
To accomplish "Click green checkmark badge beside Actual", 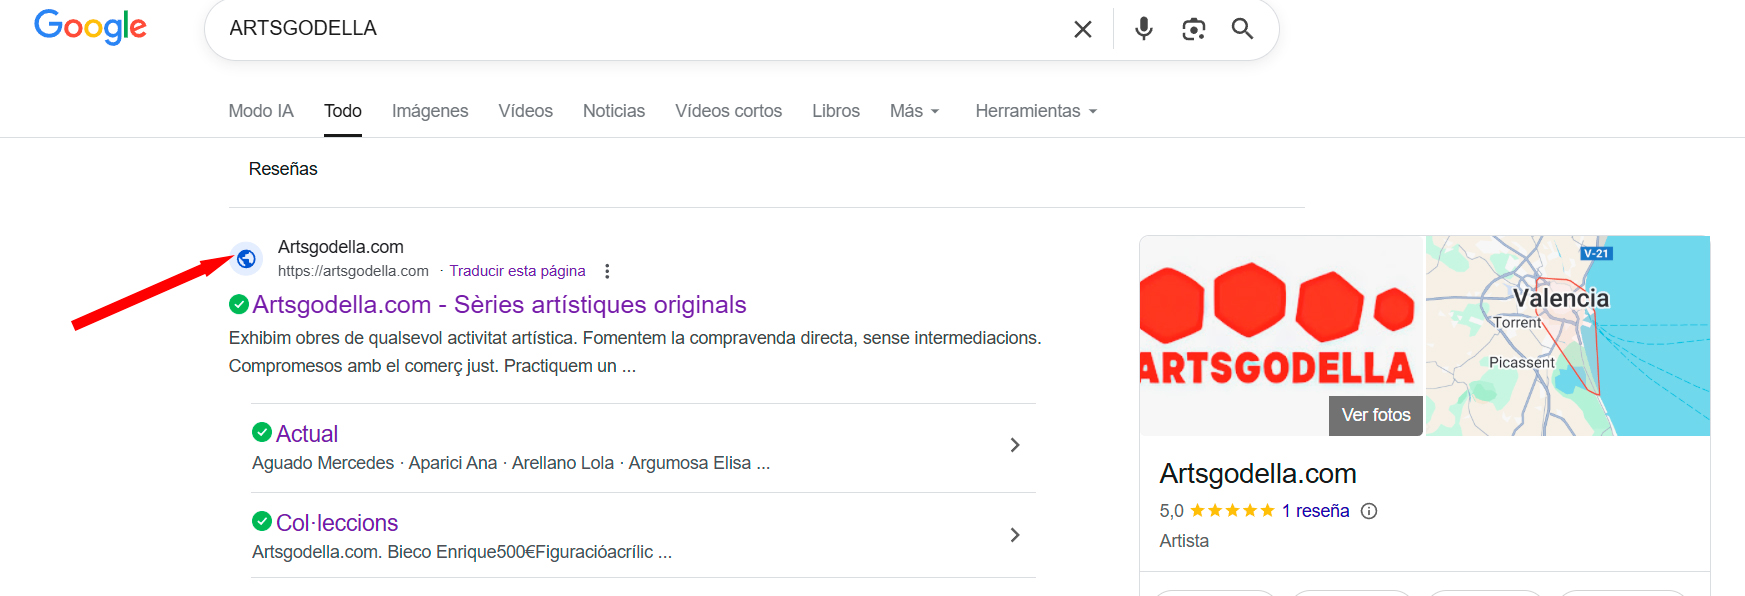I will tap(262, 432).
